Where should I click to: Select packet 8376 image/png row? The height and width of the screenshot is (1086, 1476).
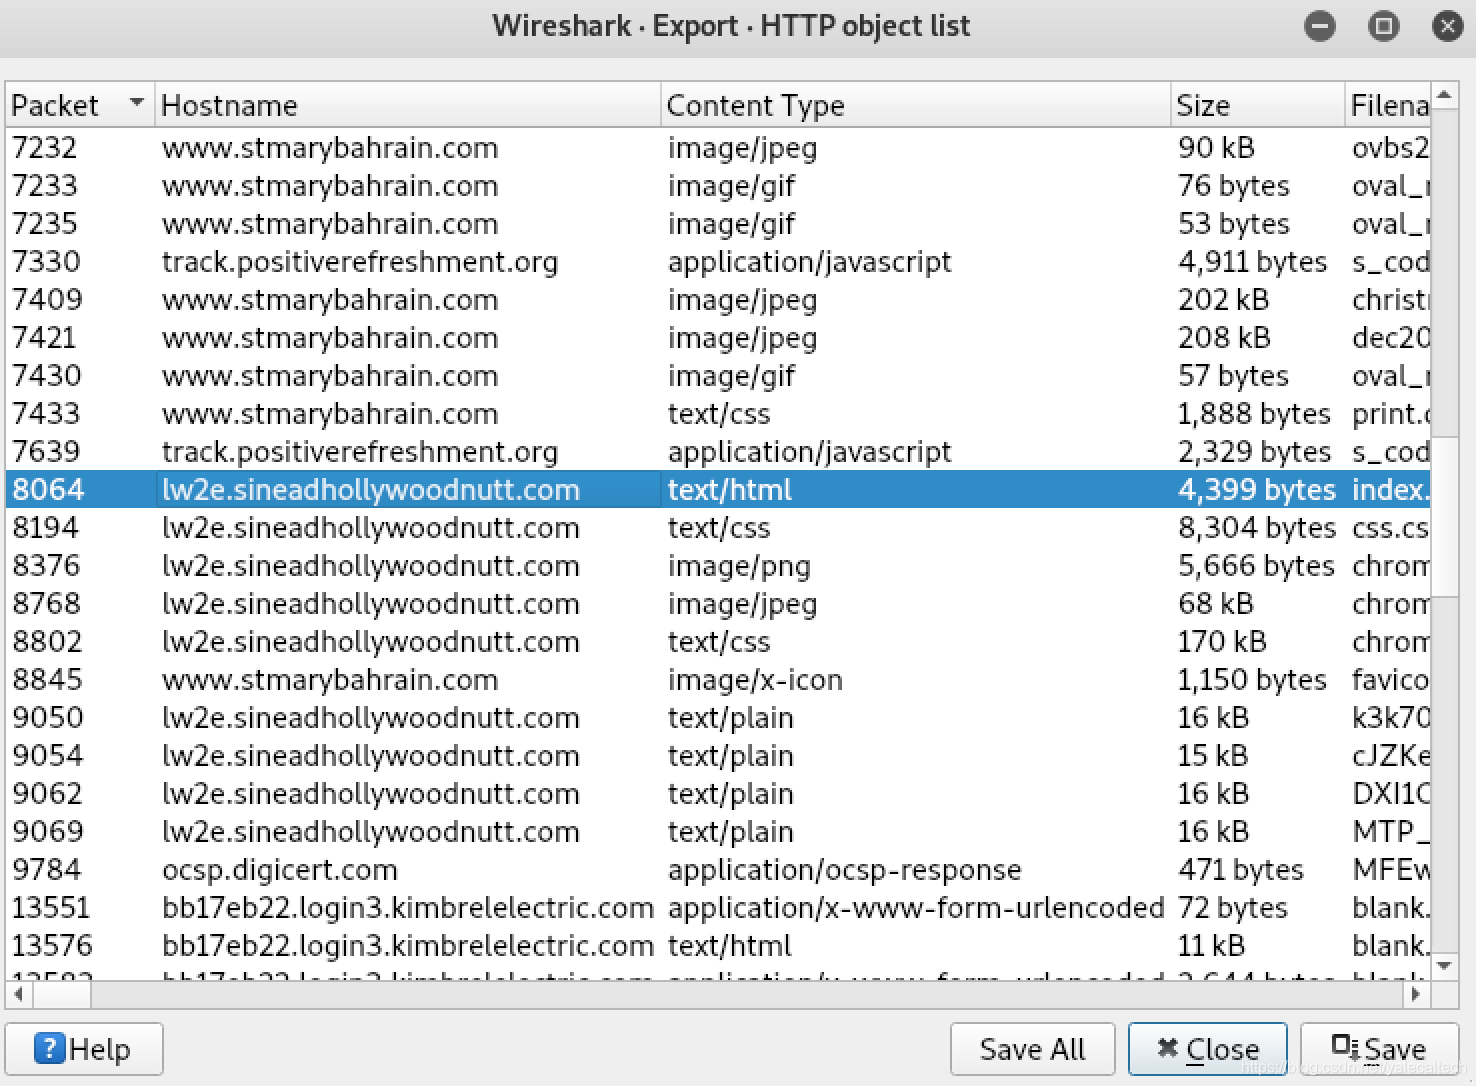718,565
